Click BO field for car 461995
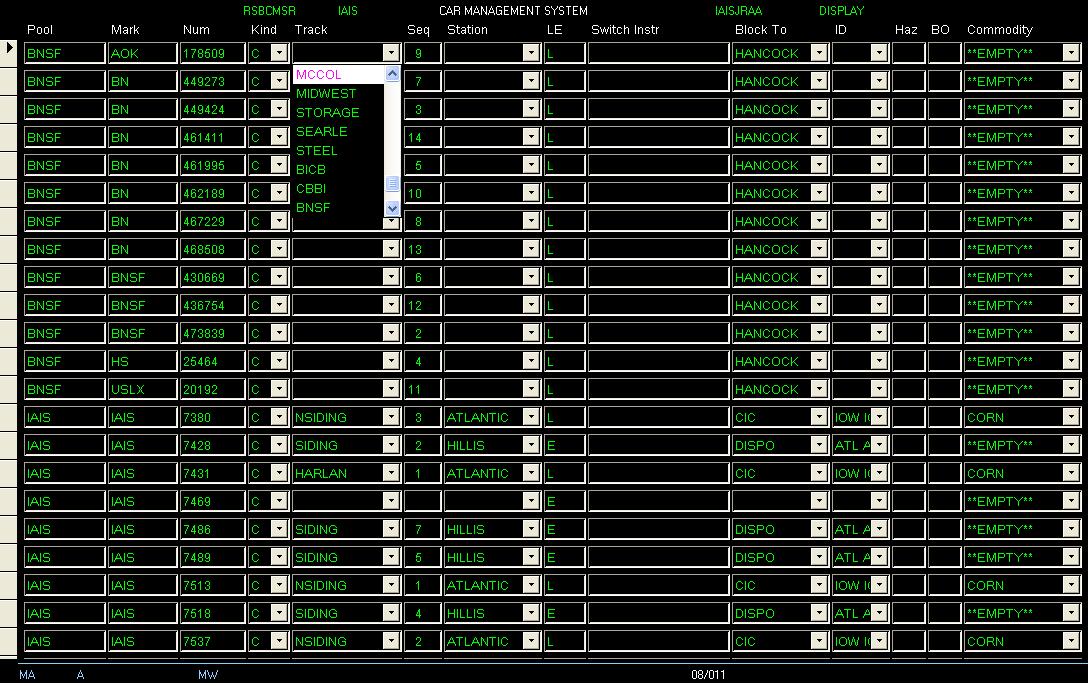Viewport: 1088px width, 686px height. point(944,165)
